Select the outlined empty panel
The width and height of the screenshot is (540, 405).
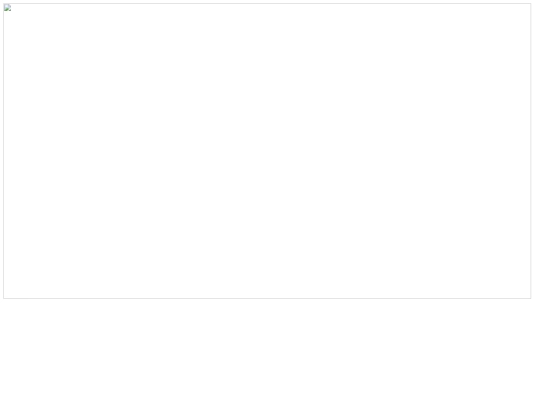267,151
